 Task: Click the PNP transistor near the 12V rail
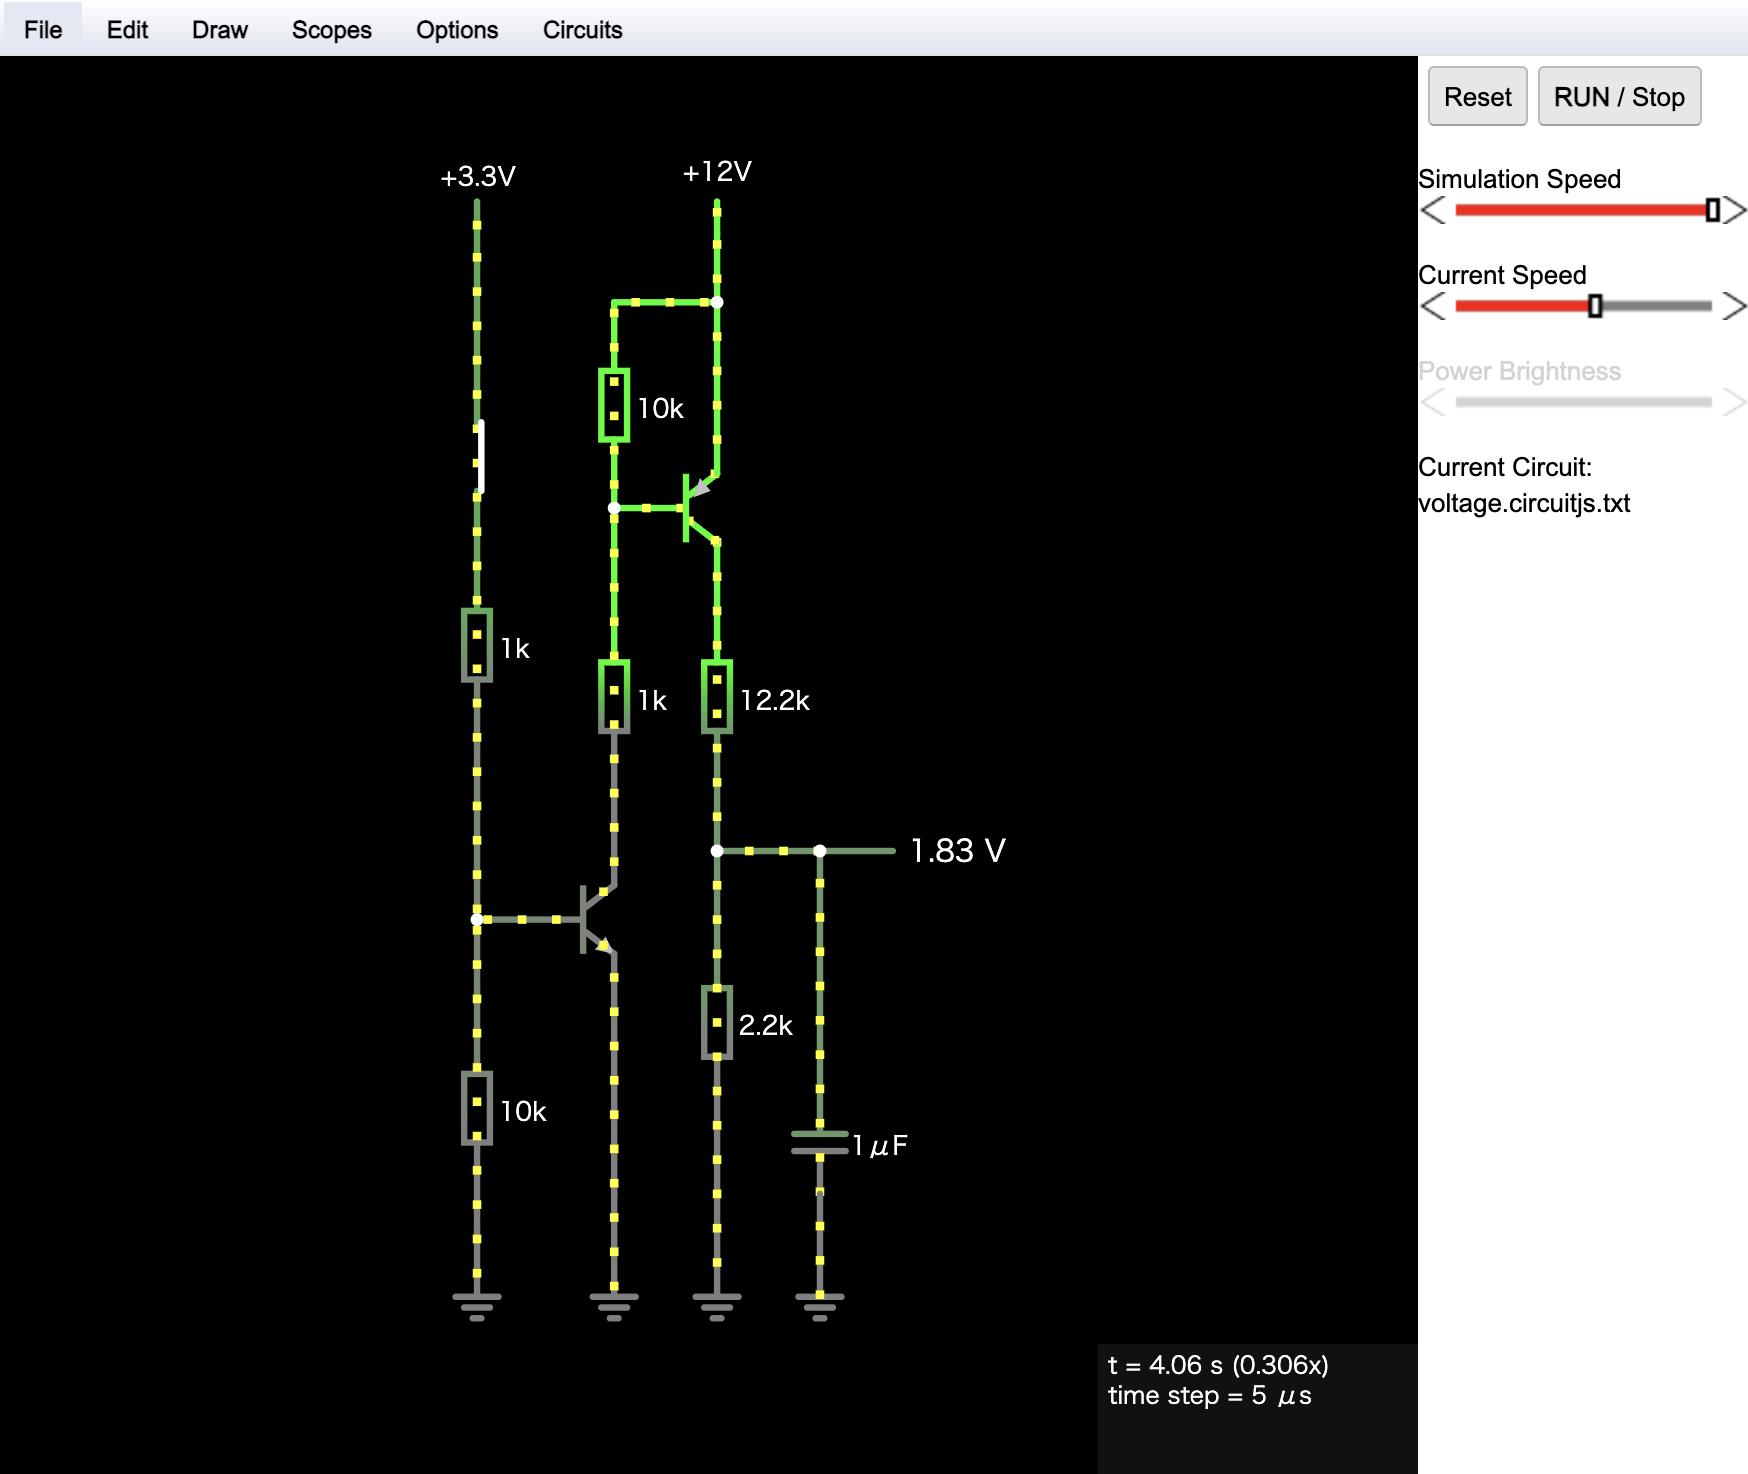[697, 508]
